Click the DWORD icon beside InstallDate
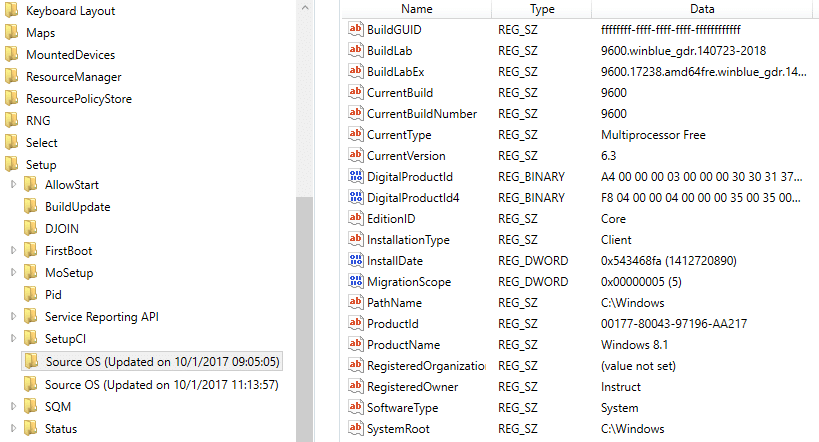 click(x=356, y=260)
